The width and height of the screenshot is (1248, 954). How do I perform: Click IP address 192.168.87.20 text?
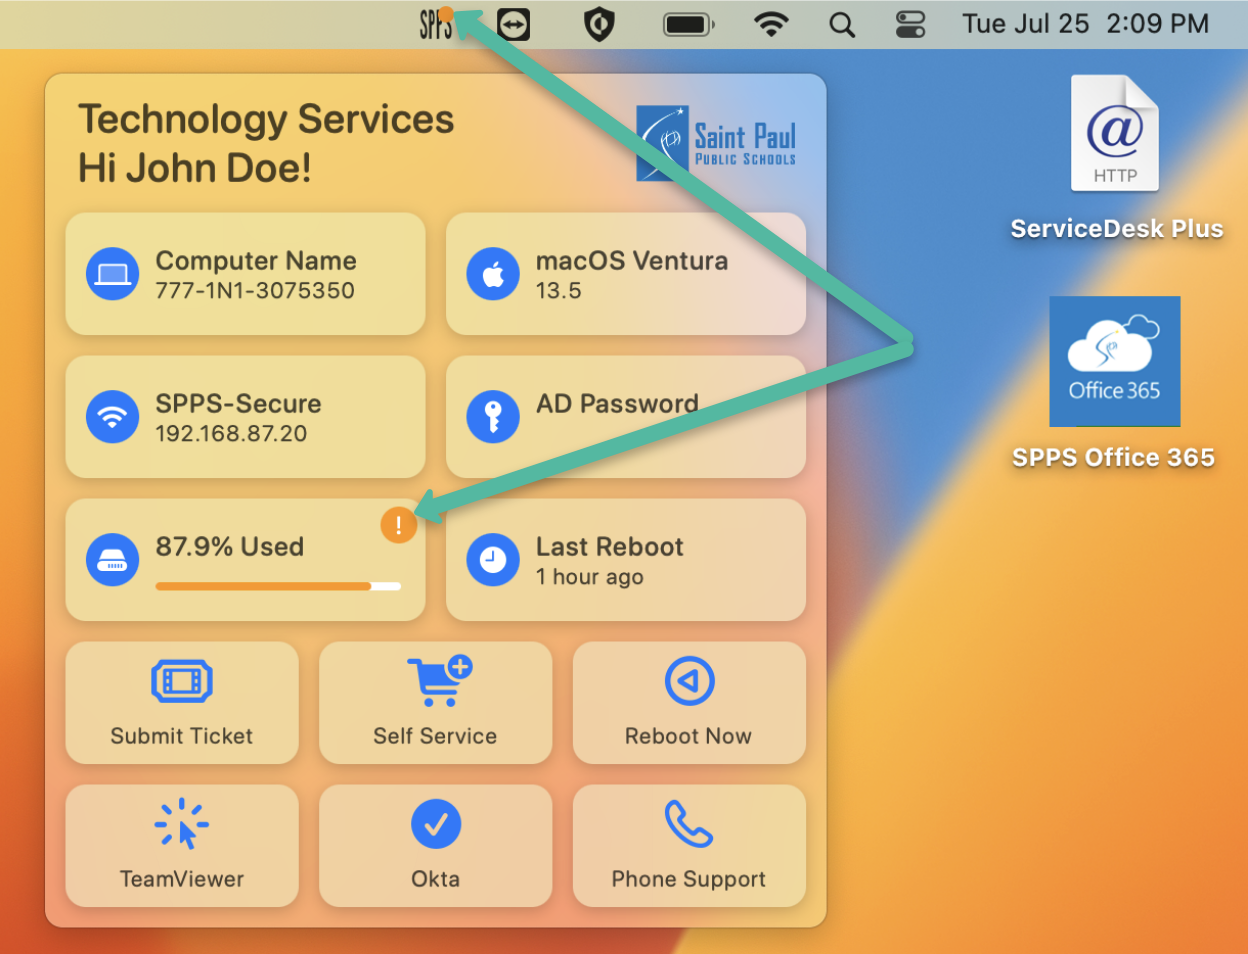pyautogui.click(x=231, y=434)
